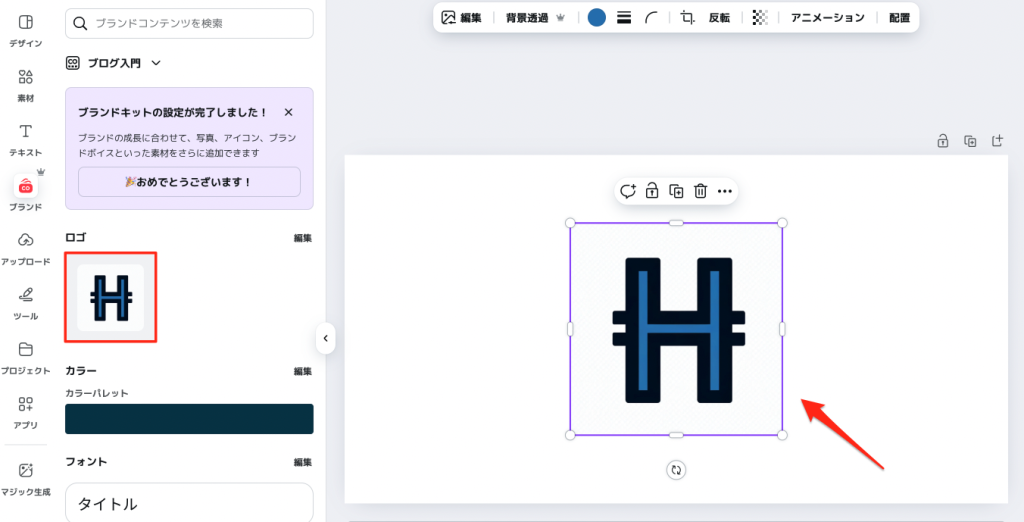Click 編集 link beside the ロゴ section
This screenshot has width=1024, height=522.
[302, 238]
